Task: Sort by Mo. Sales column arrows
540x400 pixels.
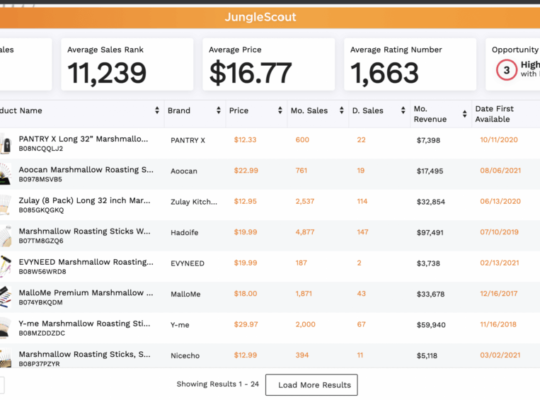Action: click(341, 110)
